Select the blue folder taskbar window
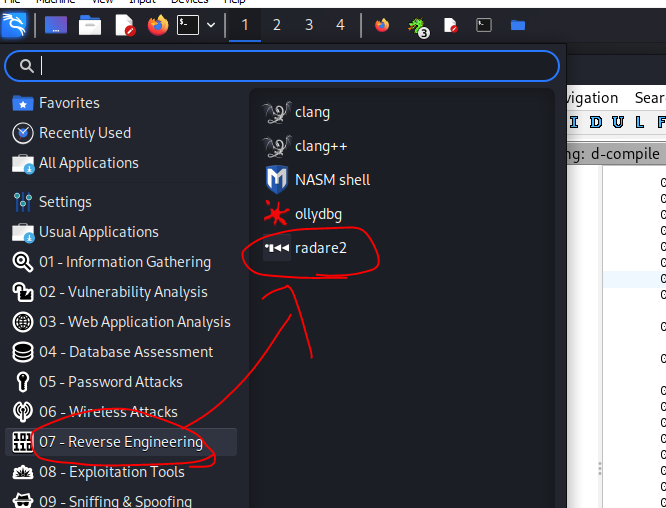 [518, 25]
